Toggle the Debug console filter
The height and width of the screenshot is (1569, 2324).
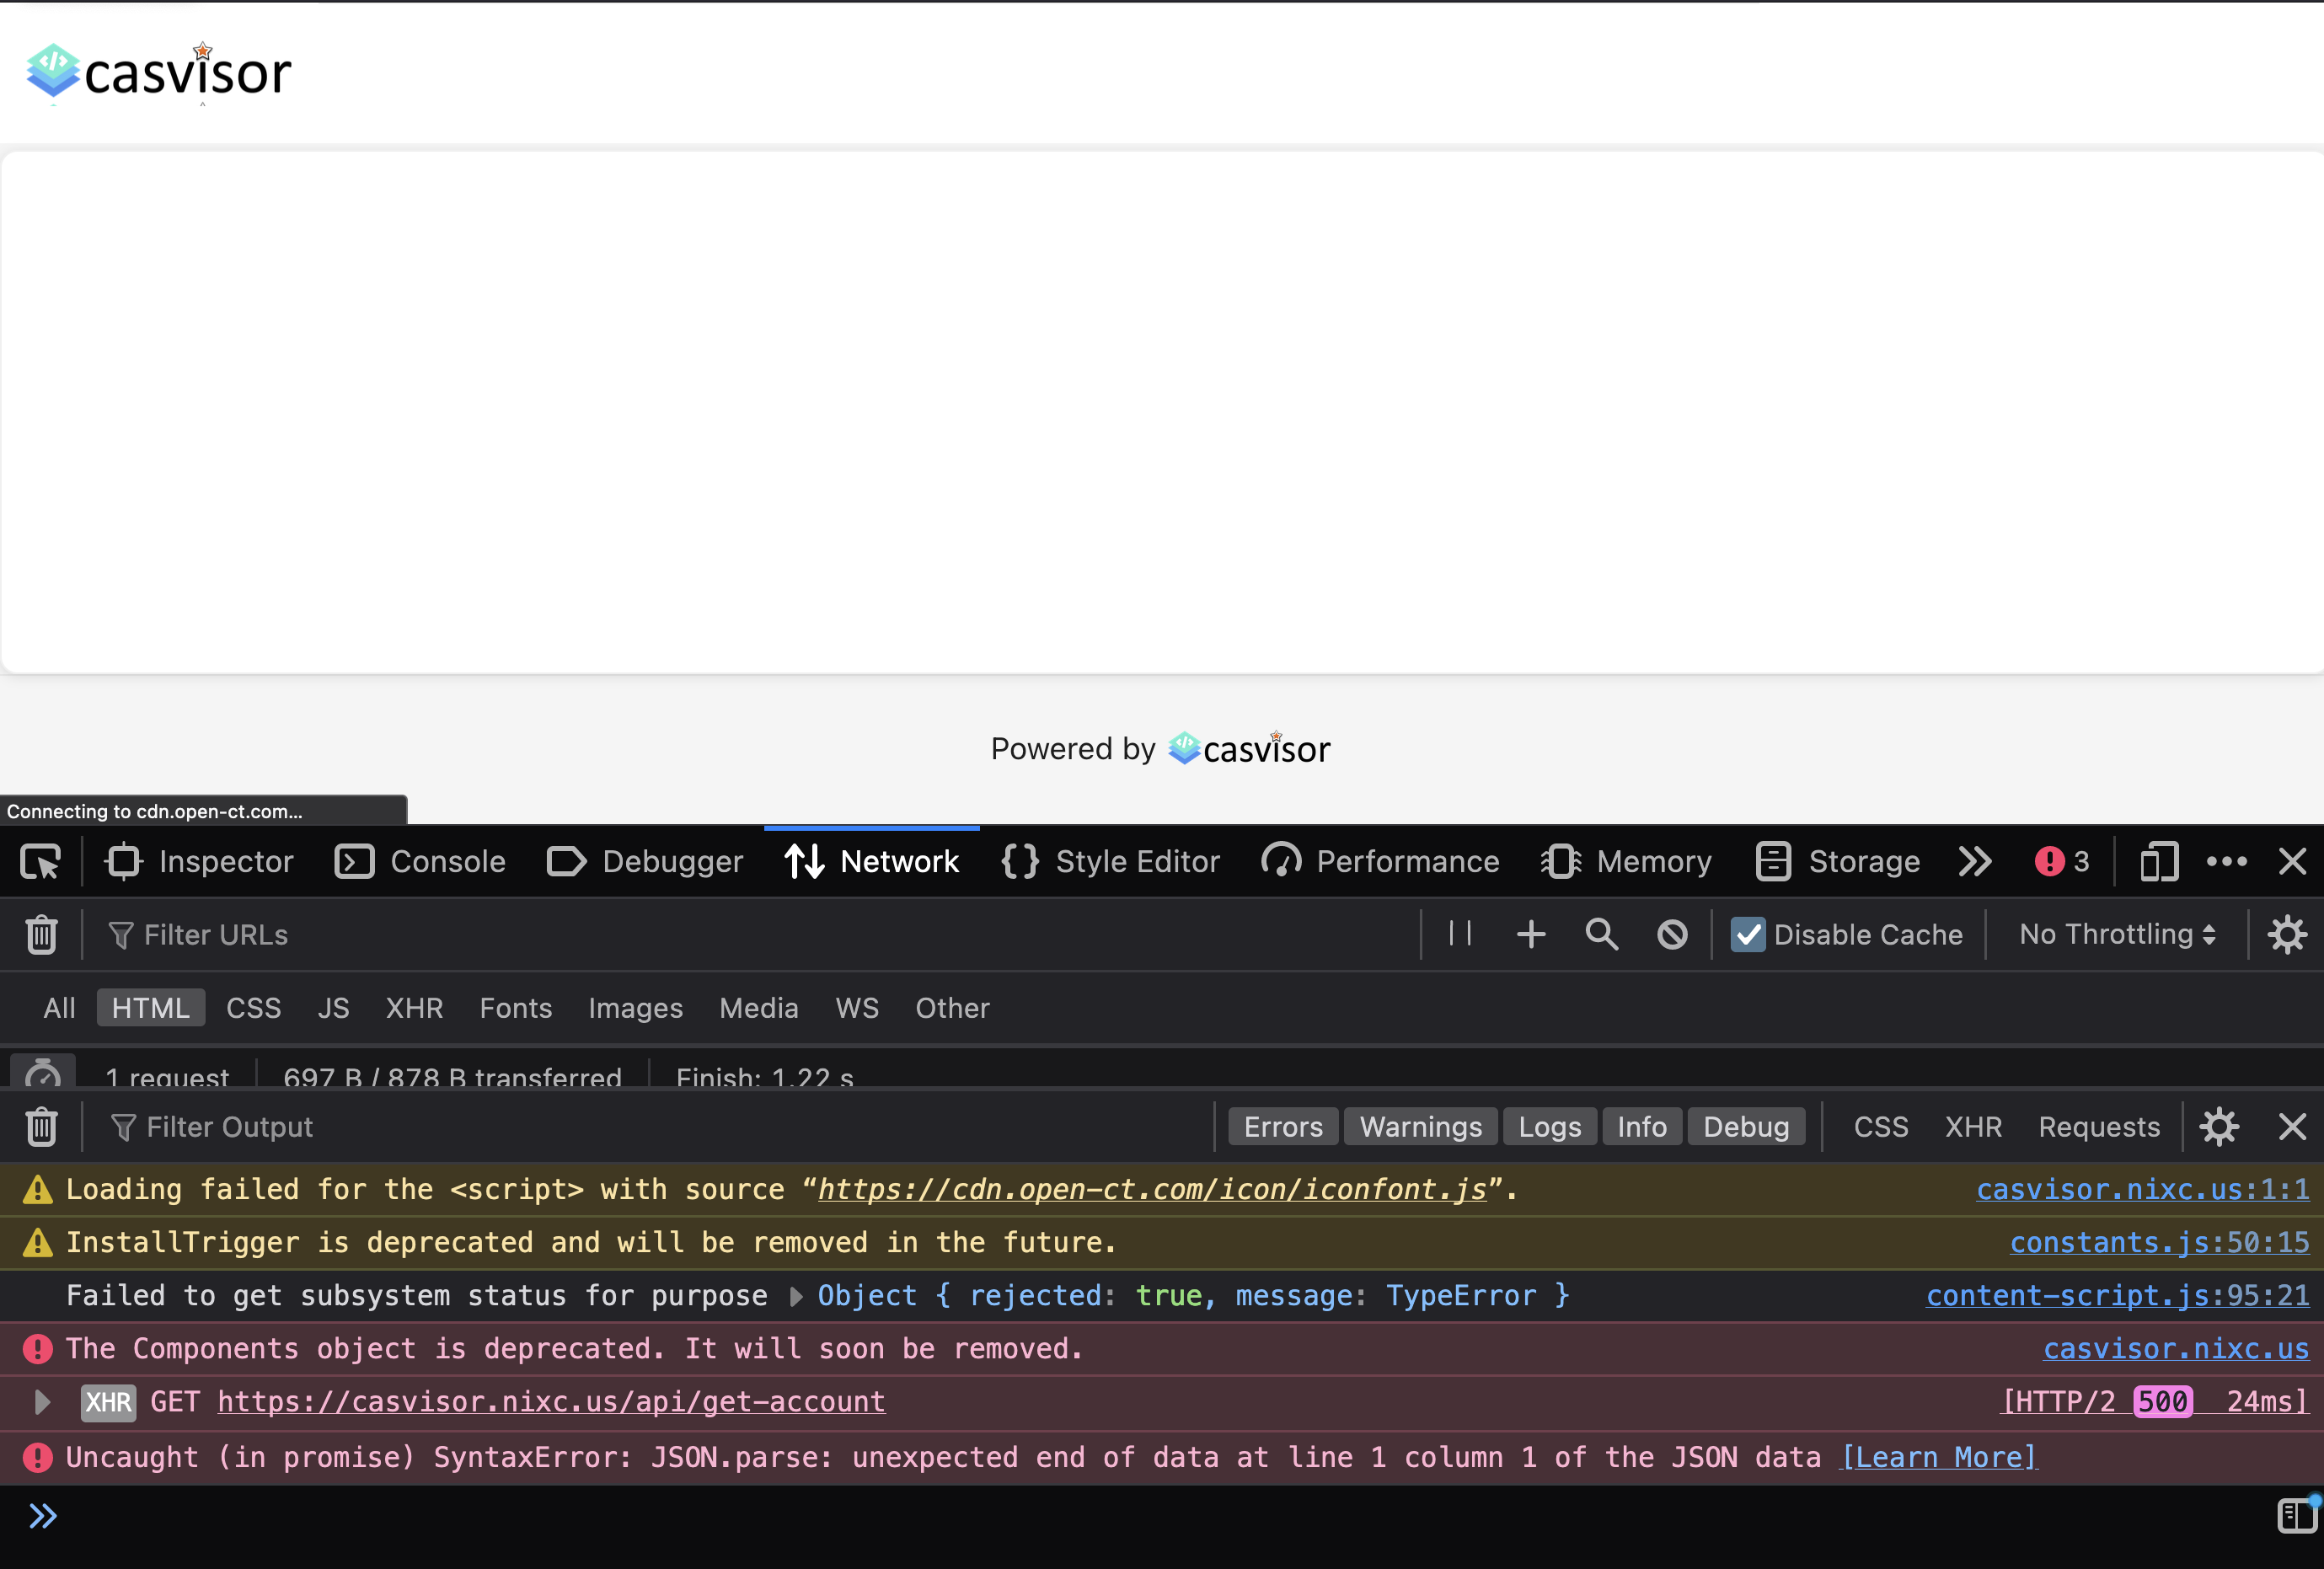[x=1746, y=1127]
